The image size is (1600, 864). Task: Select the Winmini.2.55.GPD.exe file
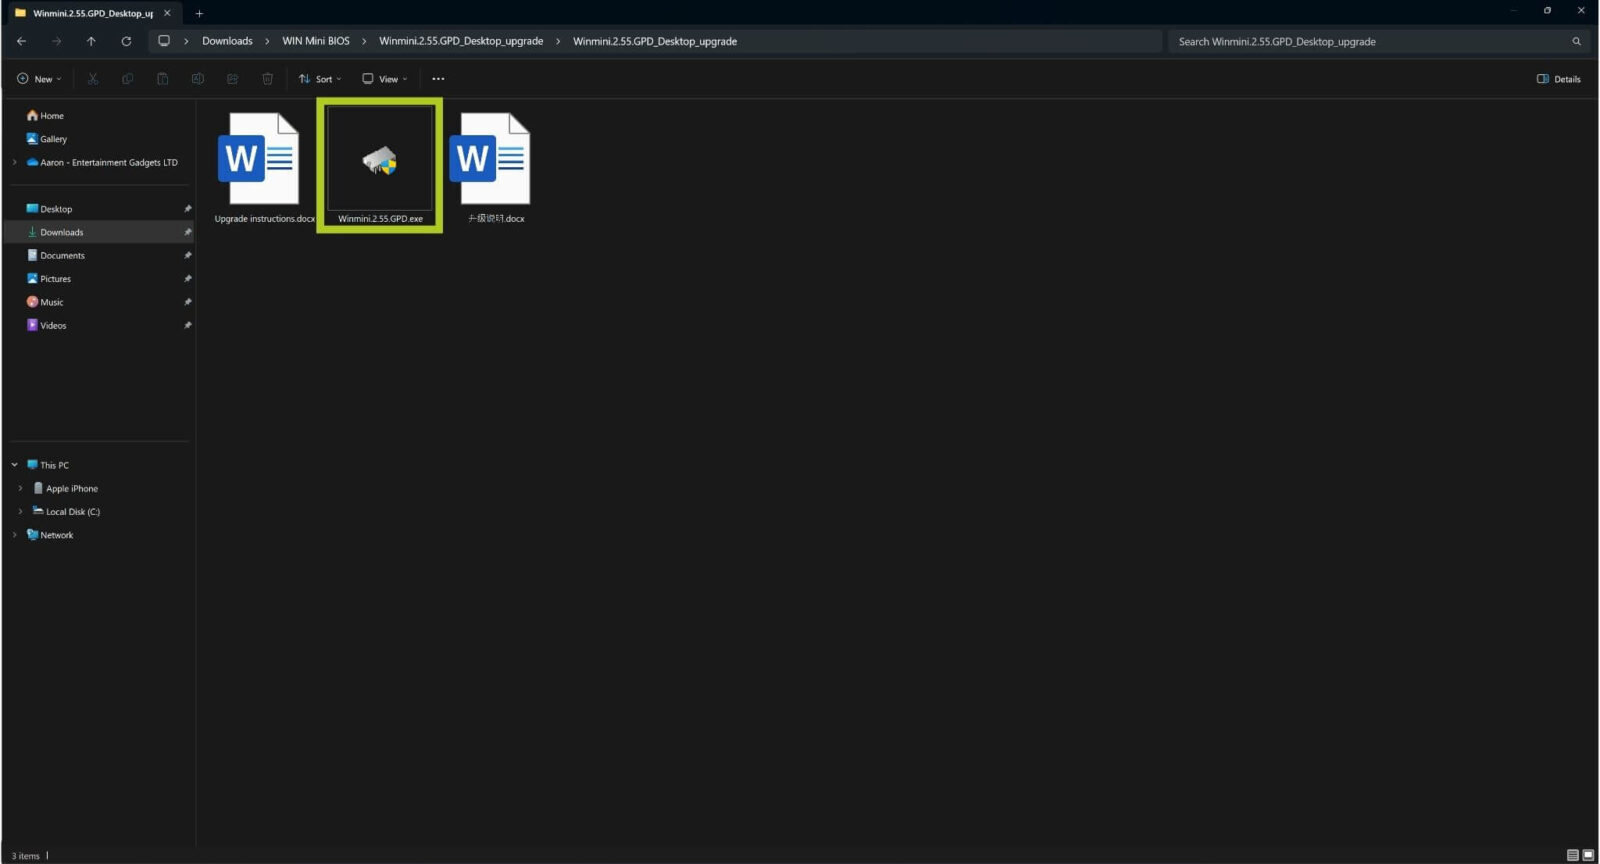pyautogui.click(x=380, y=165)
